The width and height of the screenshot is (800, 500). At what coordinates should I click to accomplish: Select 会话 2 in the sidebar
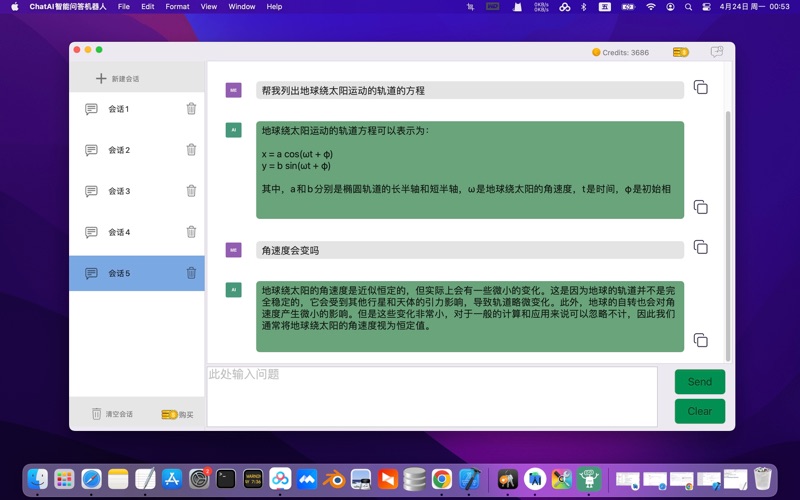119,150
